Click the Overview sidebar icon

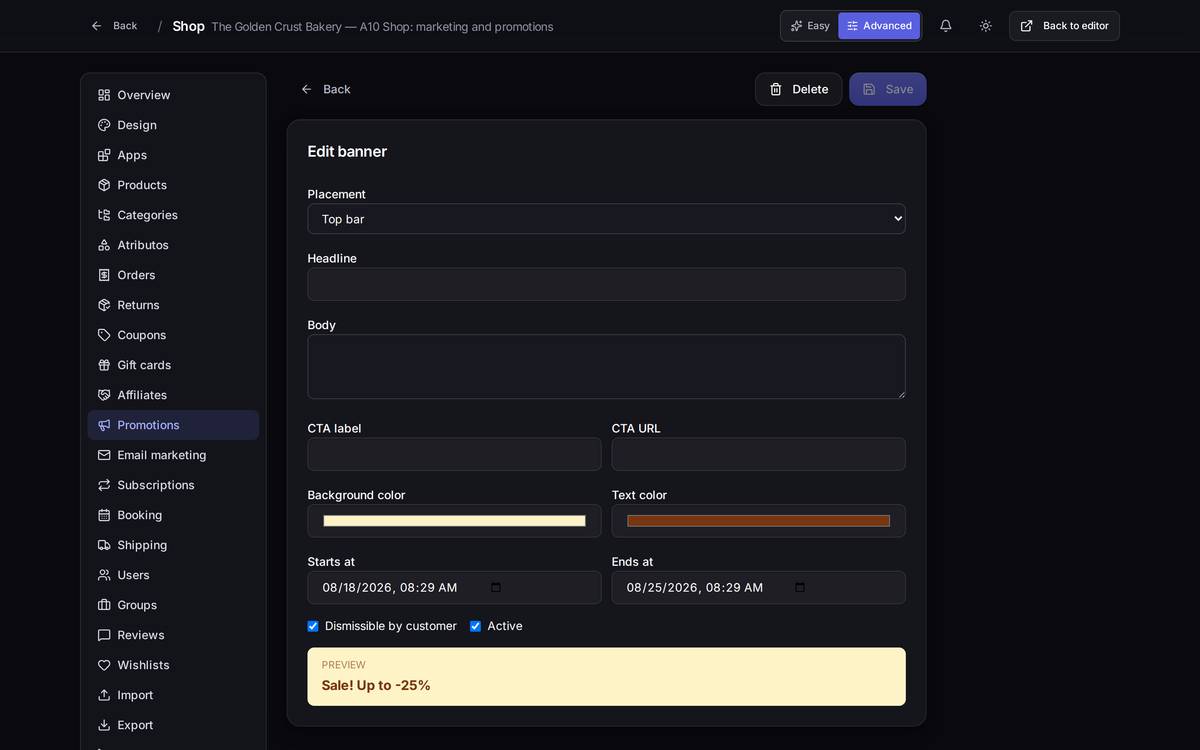[x=104, y=95]
